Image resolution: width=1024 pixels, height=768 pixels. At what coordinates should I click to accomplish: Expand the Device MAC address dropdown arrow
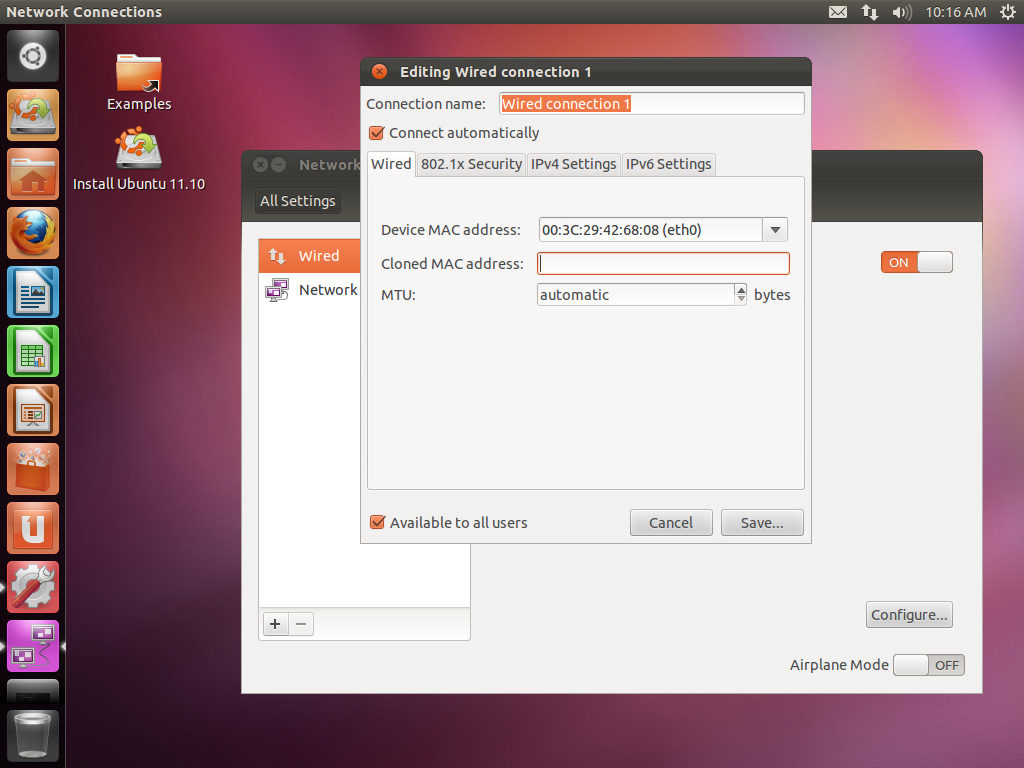point(775,230)
